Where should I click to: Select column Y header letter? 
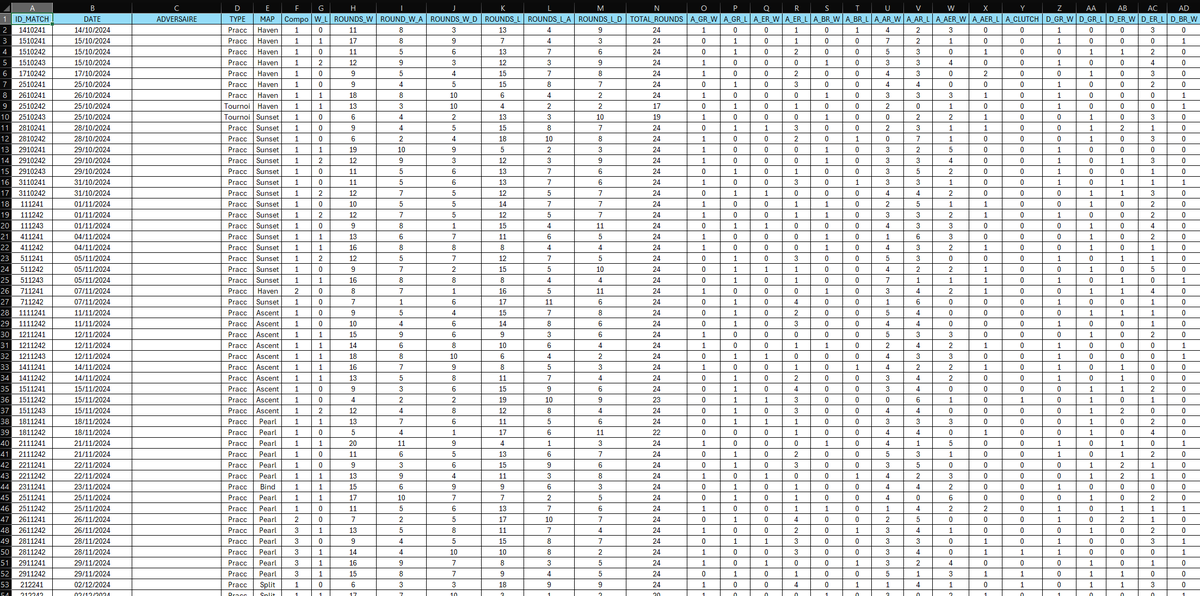pos(1020,7)
